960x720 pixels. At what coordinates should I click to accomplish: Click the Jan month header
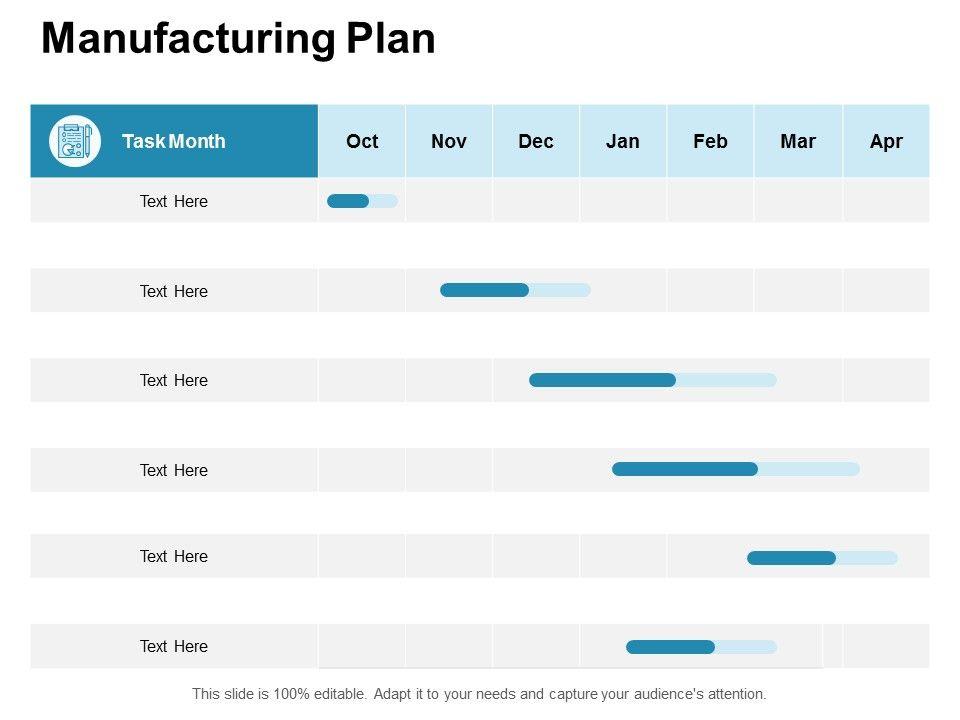623,141
